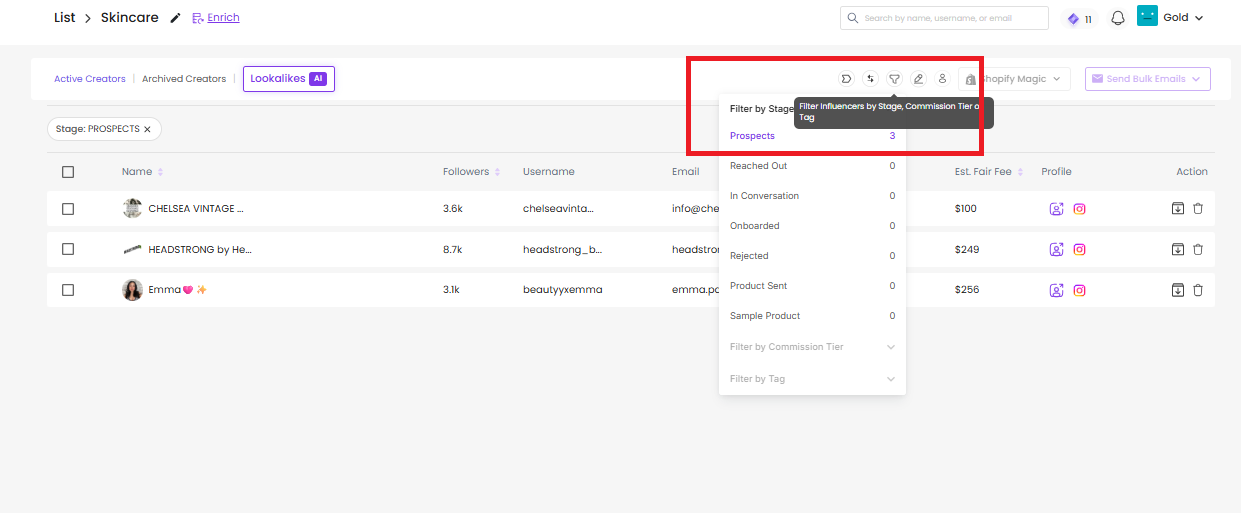Image resolution: width=1241 pixels, height=513 pixels.
Task: Sort by the Followers column arrows
Action: tap(497, 172)
